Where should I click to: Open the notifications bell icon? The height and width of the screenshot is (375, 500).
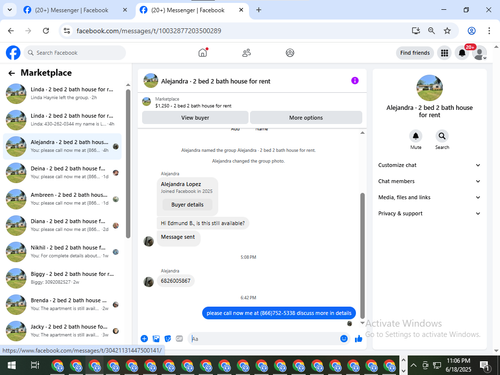462,53
